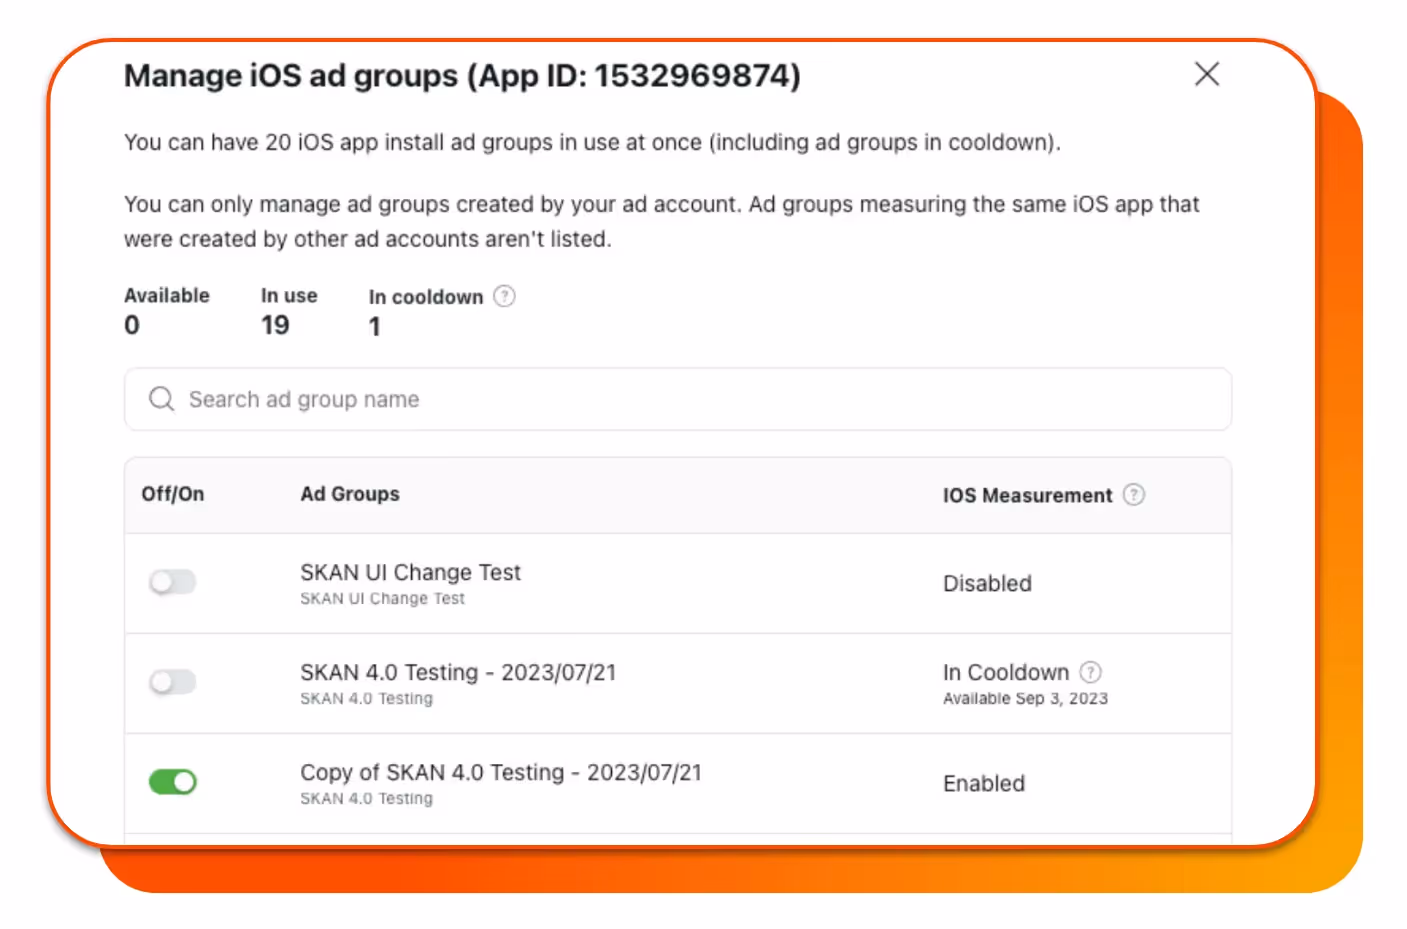Select the Off/On column header
1407x929 pixels.
172,493
